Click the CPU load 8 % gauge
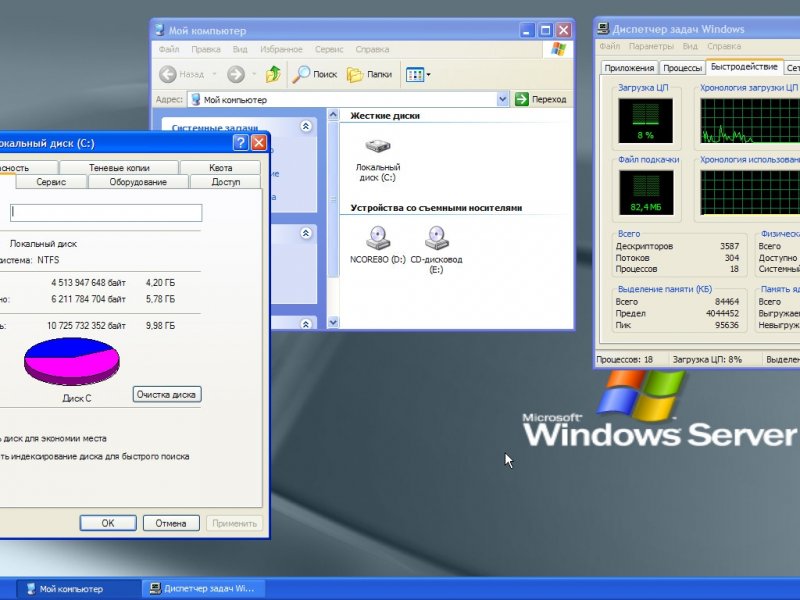 point(645,120)
